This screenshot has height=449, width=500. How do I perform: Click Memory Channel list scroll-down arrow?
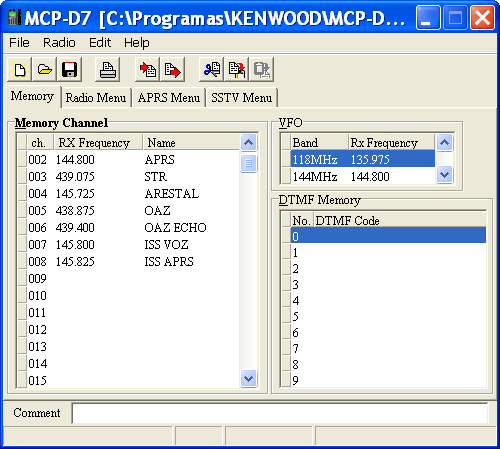(x=249, y=378)
